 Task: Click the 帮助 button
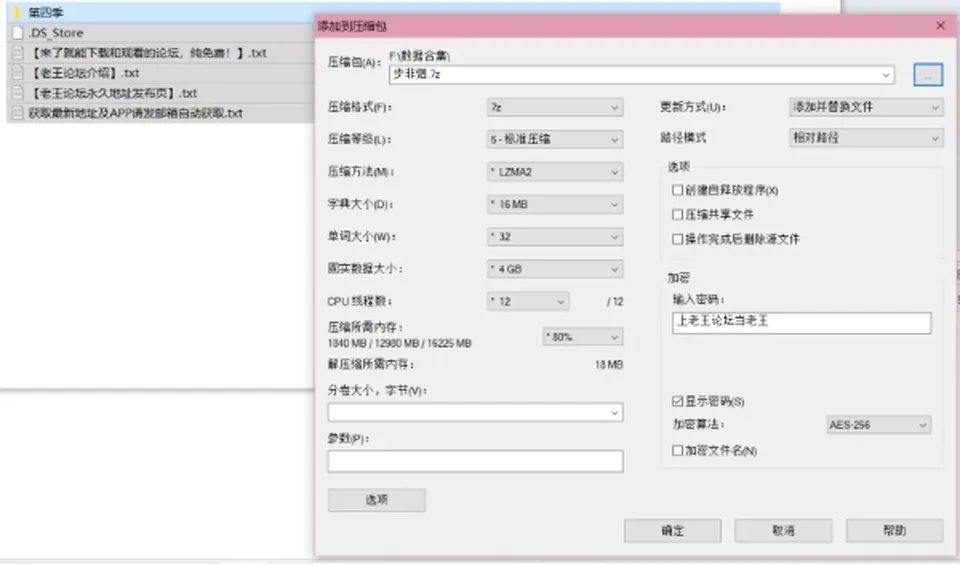pyautogui.click(x=894, y=531)
